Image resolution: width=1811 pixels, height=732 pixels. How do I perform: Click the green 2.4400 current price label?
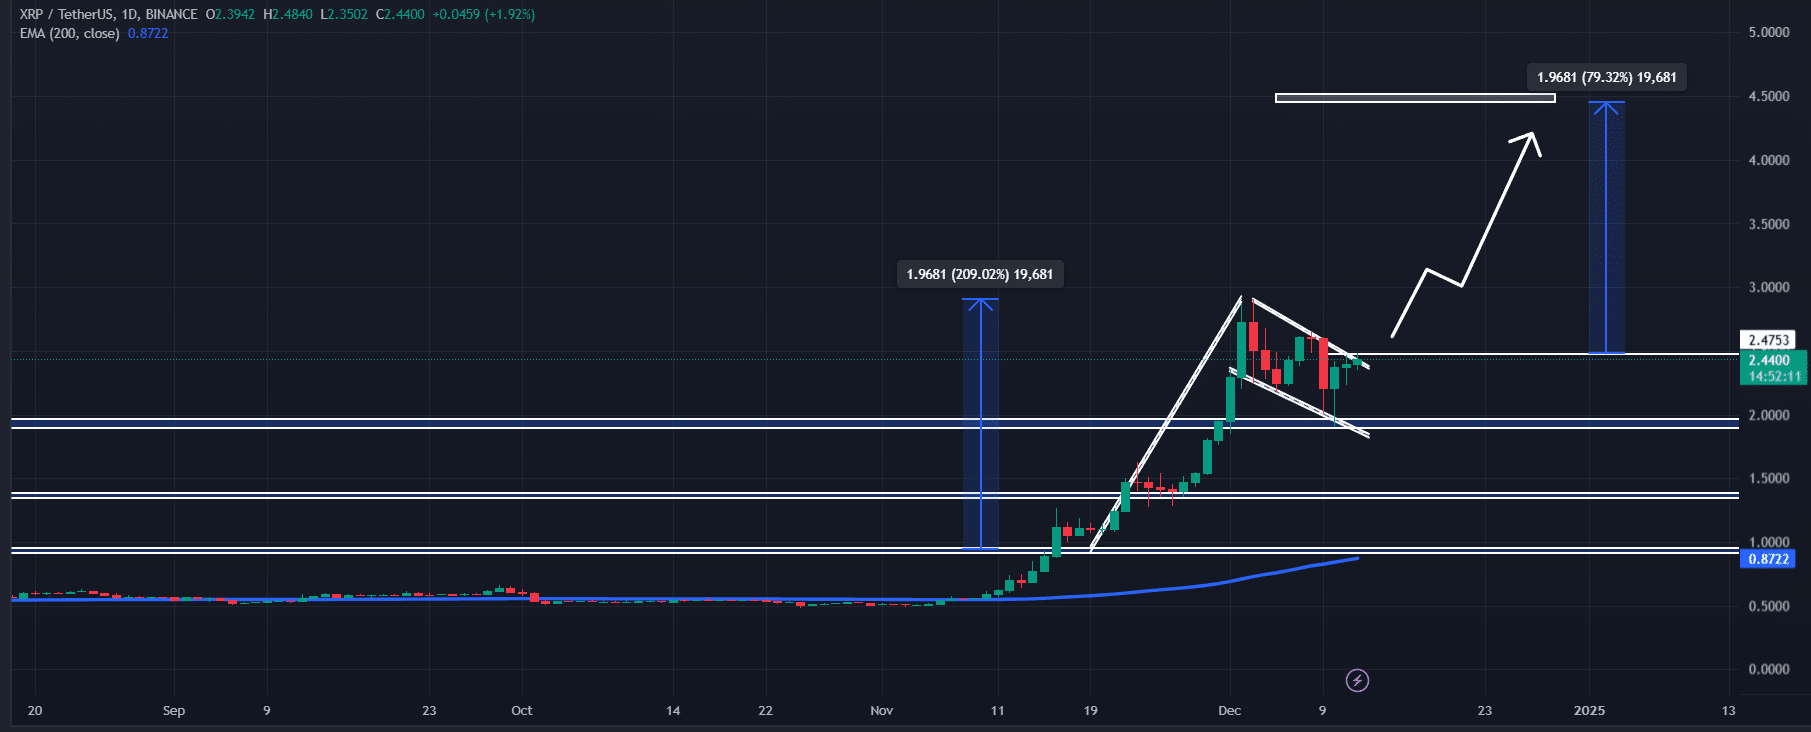click(x=1769, y=360)
